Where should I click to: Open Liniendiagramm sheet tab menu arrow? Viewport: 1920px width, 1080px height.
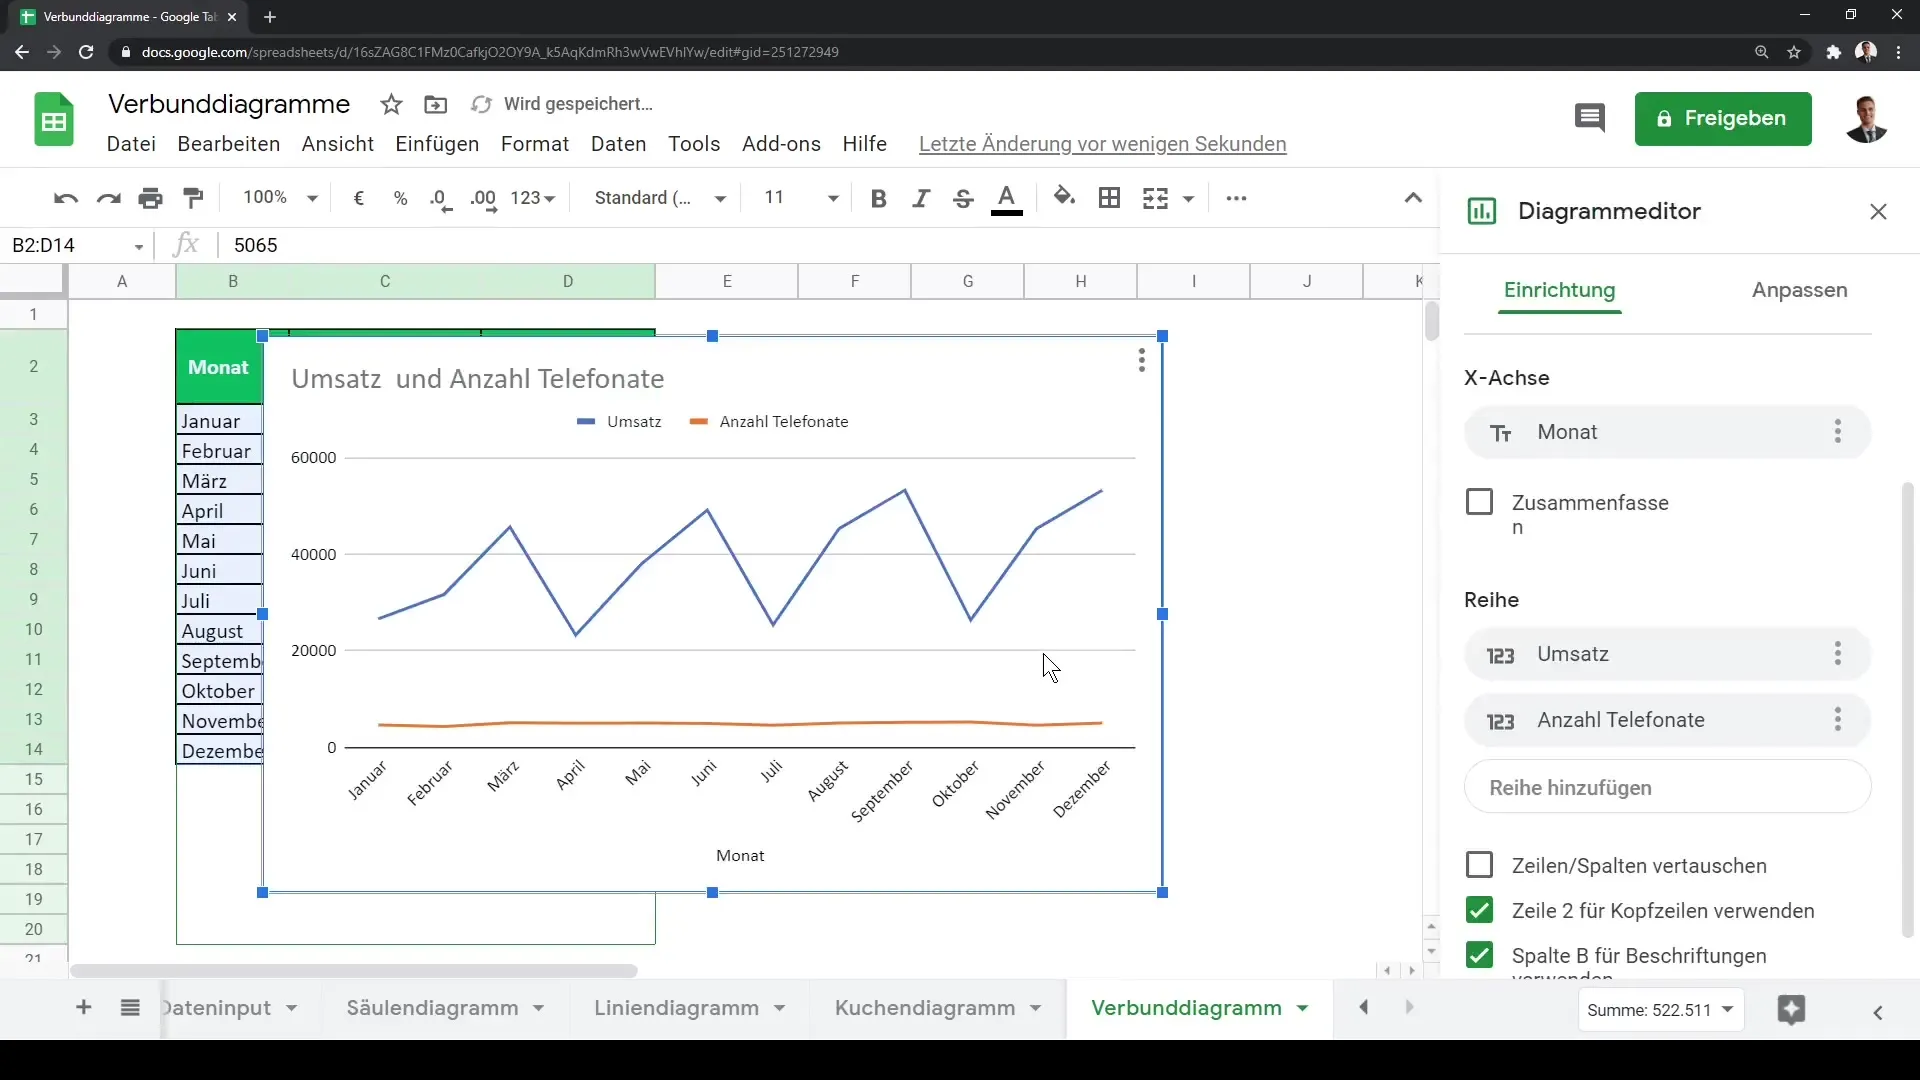point(780,1008)
